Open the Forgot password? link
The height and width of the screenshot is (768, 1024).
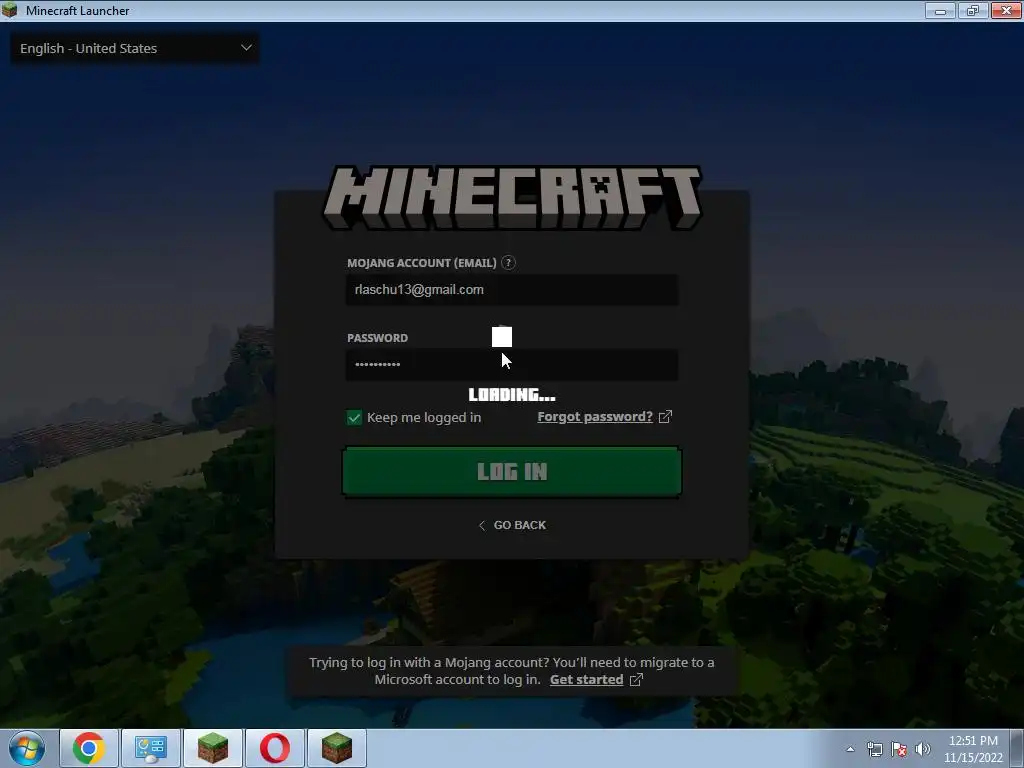595,417
